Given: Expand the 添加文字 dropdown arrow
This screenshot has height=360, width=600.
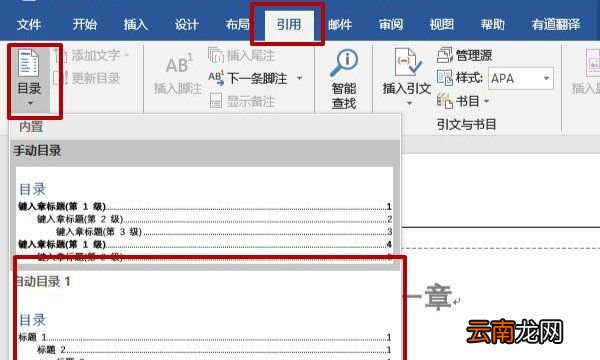Looking at the screenshot, I should coord(127,56).
